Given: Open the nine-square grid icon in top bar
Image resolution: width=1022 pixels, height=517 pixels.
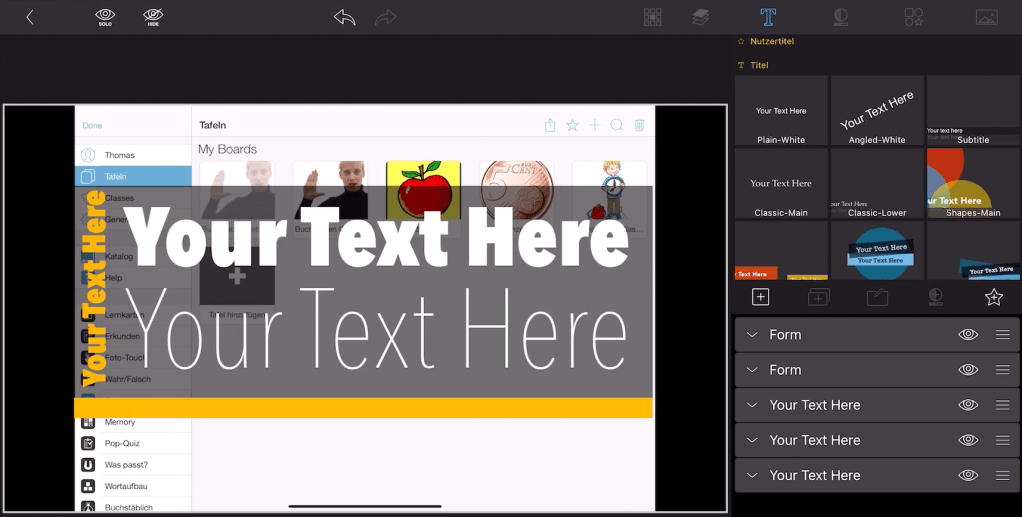Looking at the screenshot, I should pos(652,17).
